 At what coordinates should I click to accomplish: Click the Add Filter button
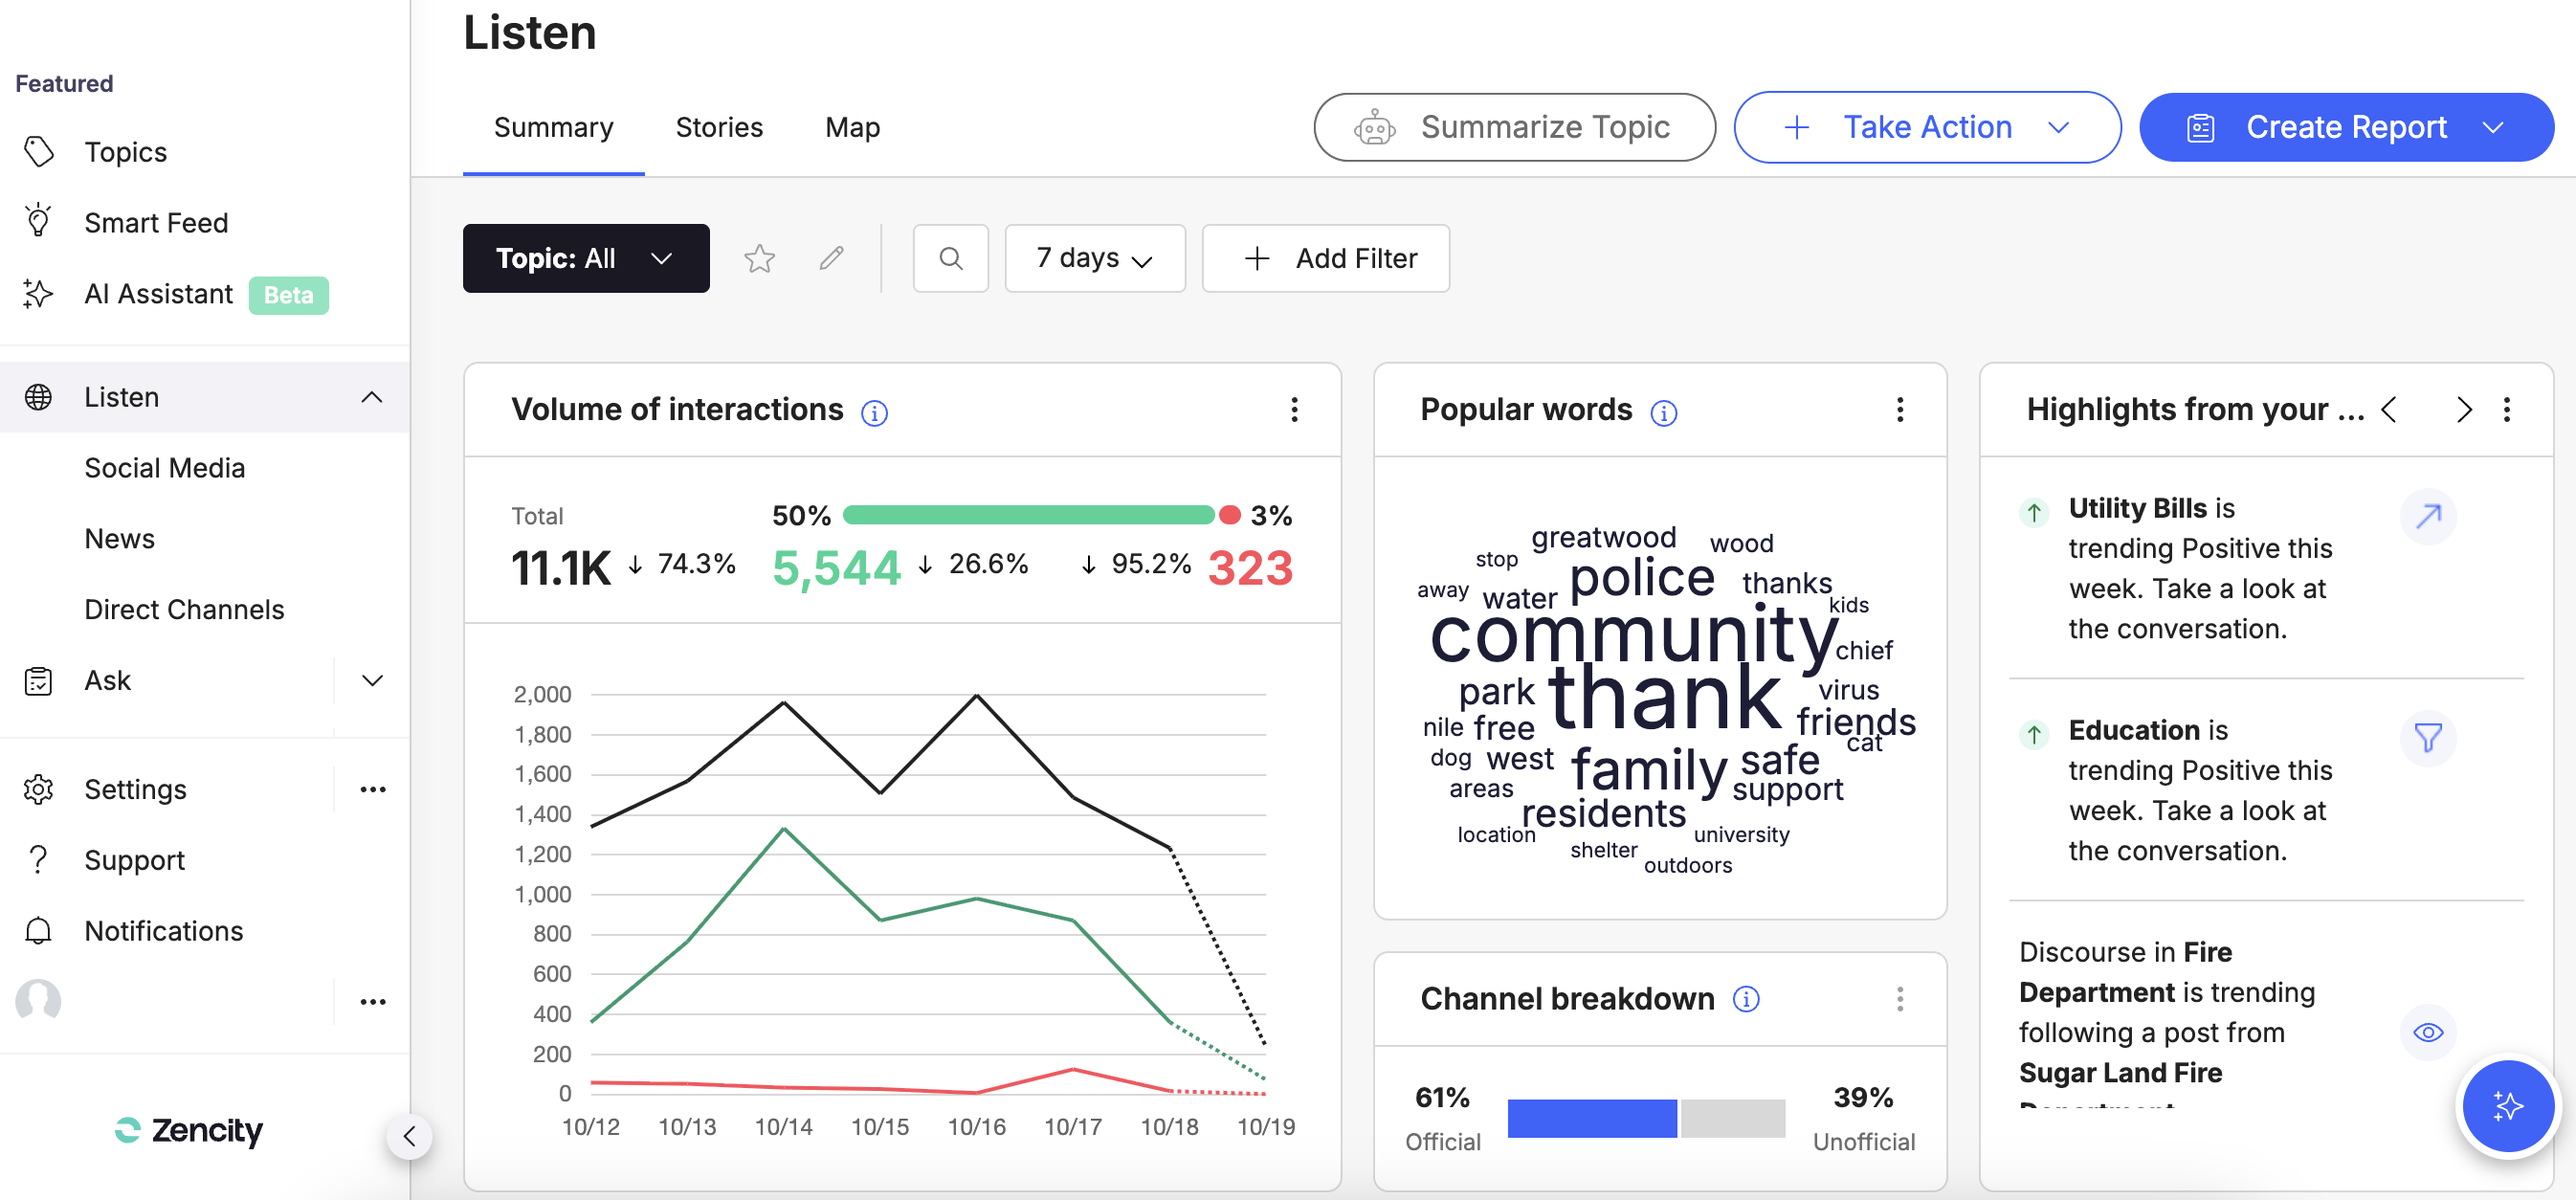pyautogui.click(x=1325, y=259)
